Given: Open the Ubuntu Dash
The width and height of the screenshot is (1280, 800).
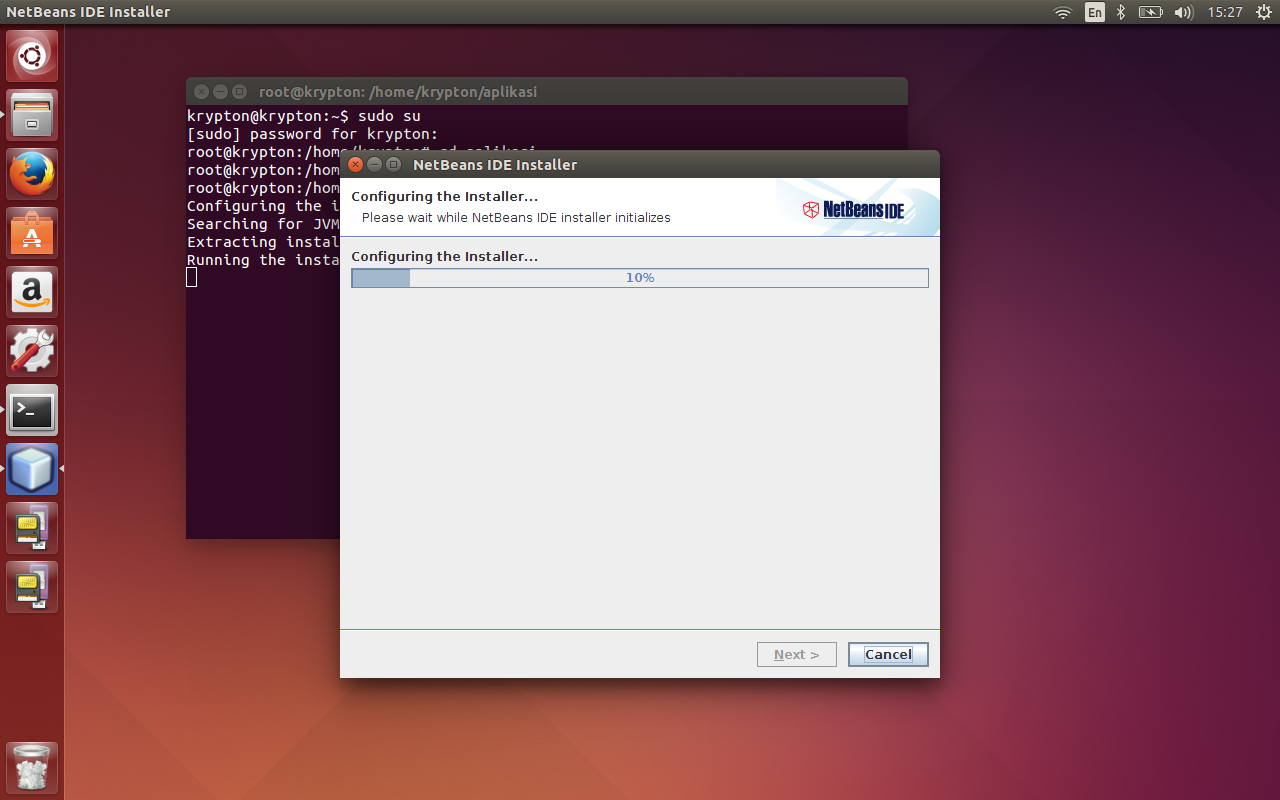Looking at the screenshot, I should pyautogui.click(x=32, y=55).
